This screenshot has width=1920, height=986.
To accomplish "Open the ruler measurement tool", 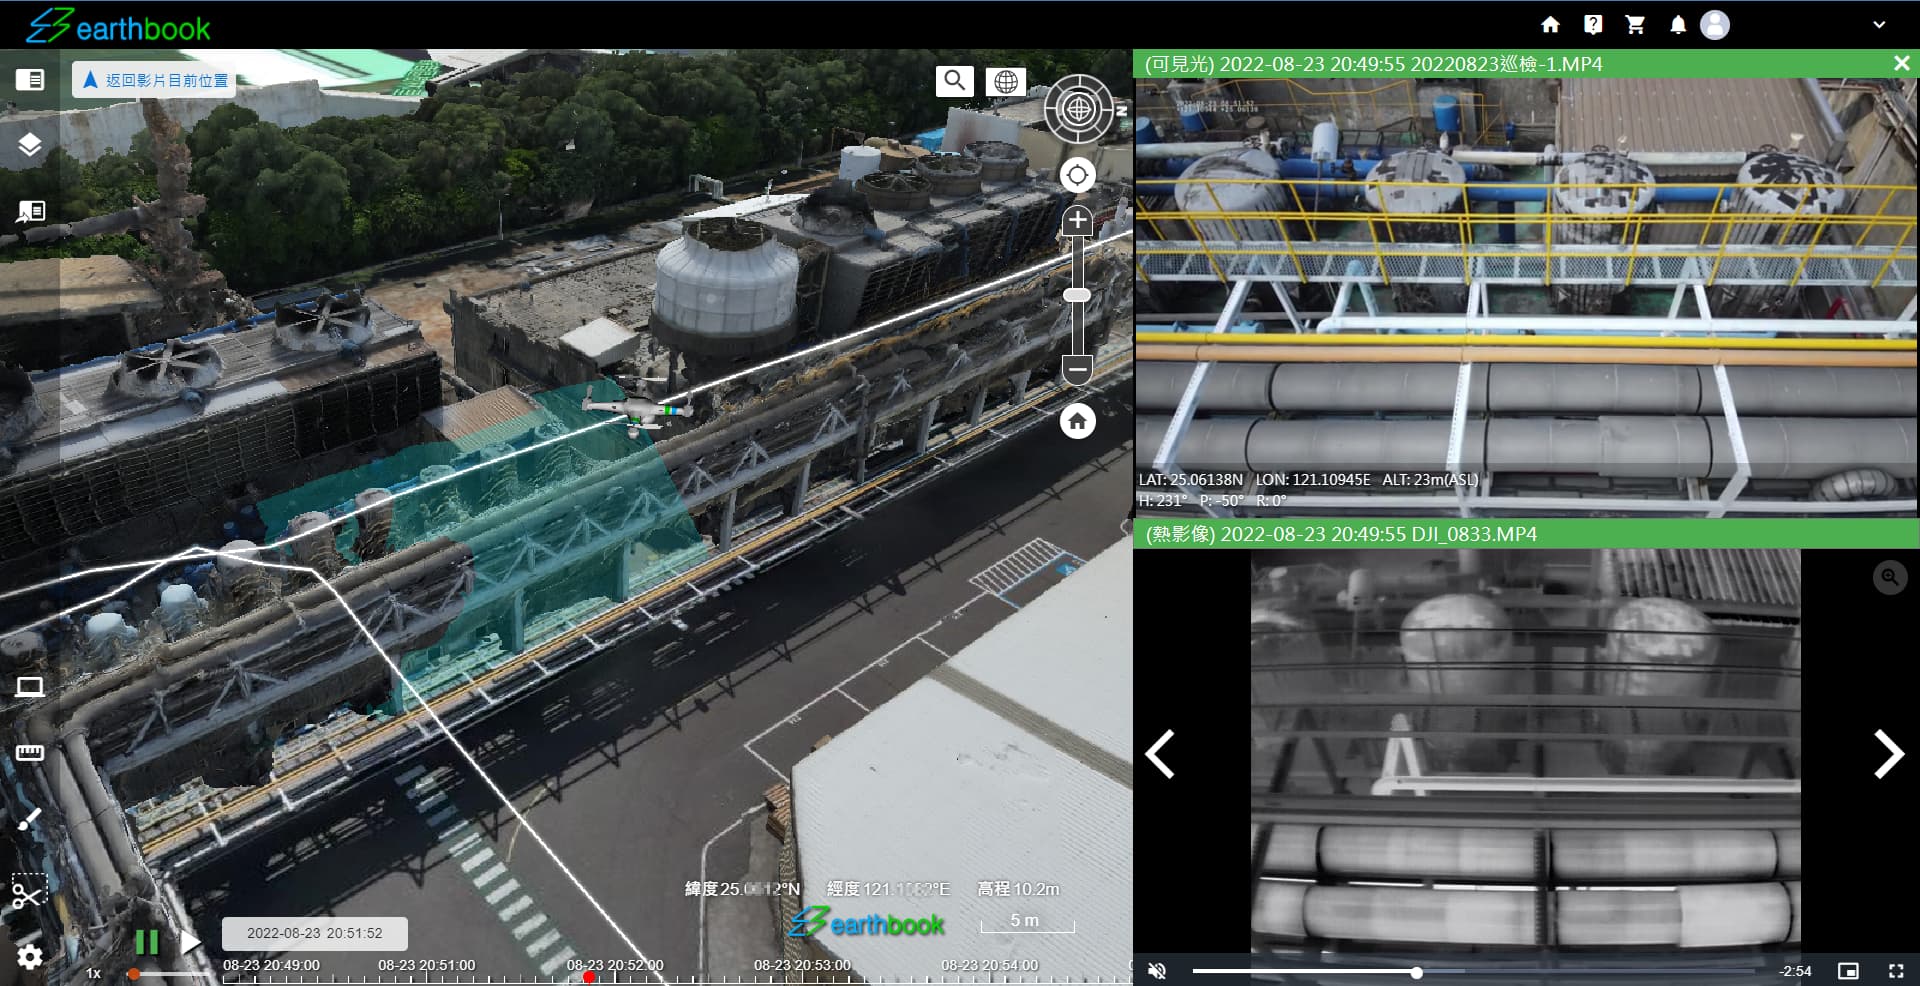I will point(30,753).
